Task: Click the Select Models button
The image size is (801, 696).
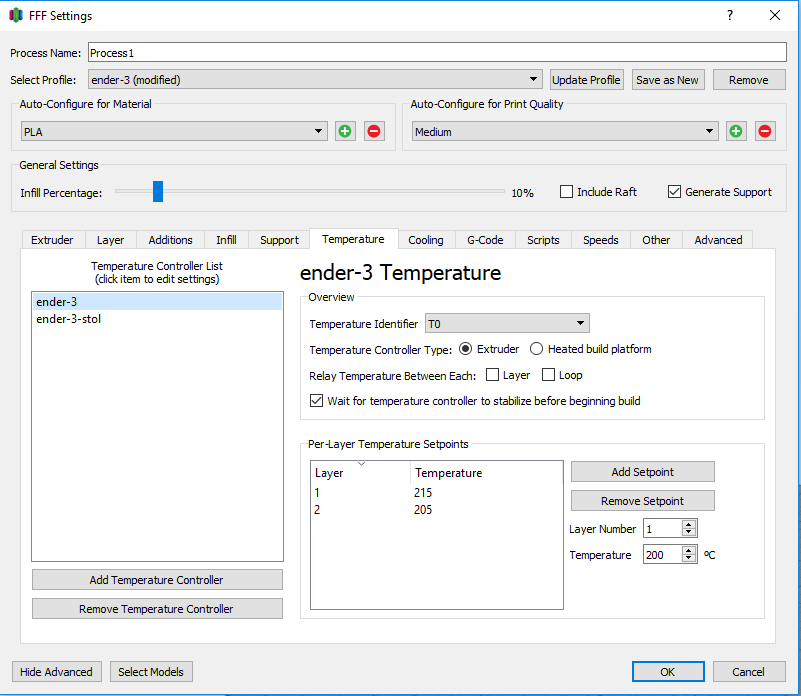Action: (x=151, y=671)
